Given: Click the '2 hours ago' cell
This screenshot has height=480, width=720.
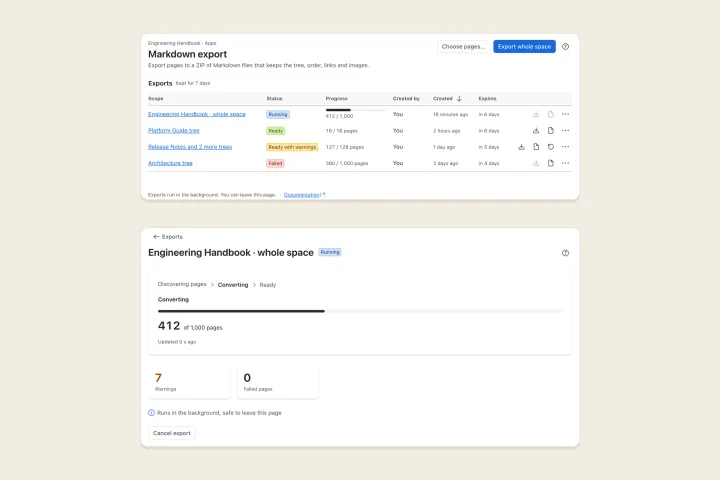Looking at the screenshot, I should click(x=446, y=131).
